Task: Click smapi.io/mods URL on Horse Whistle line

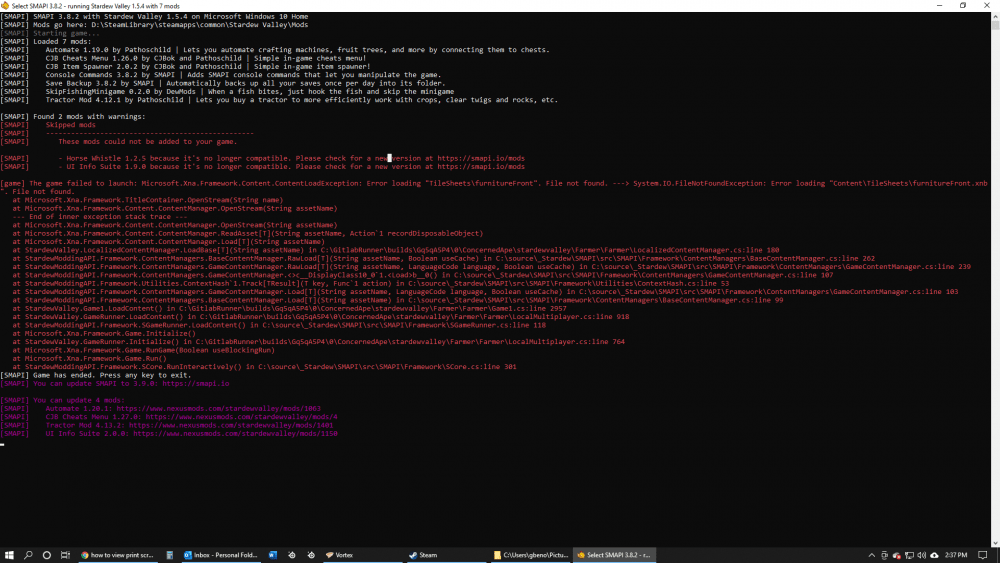Action: click(x=481, y=158)
